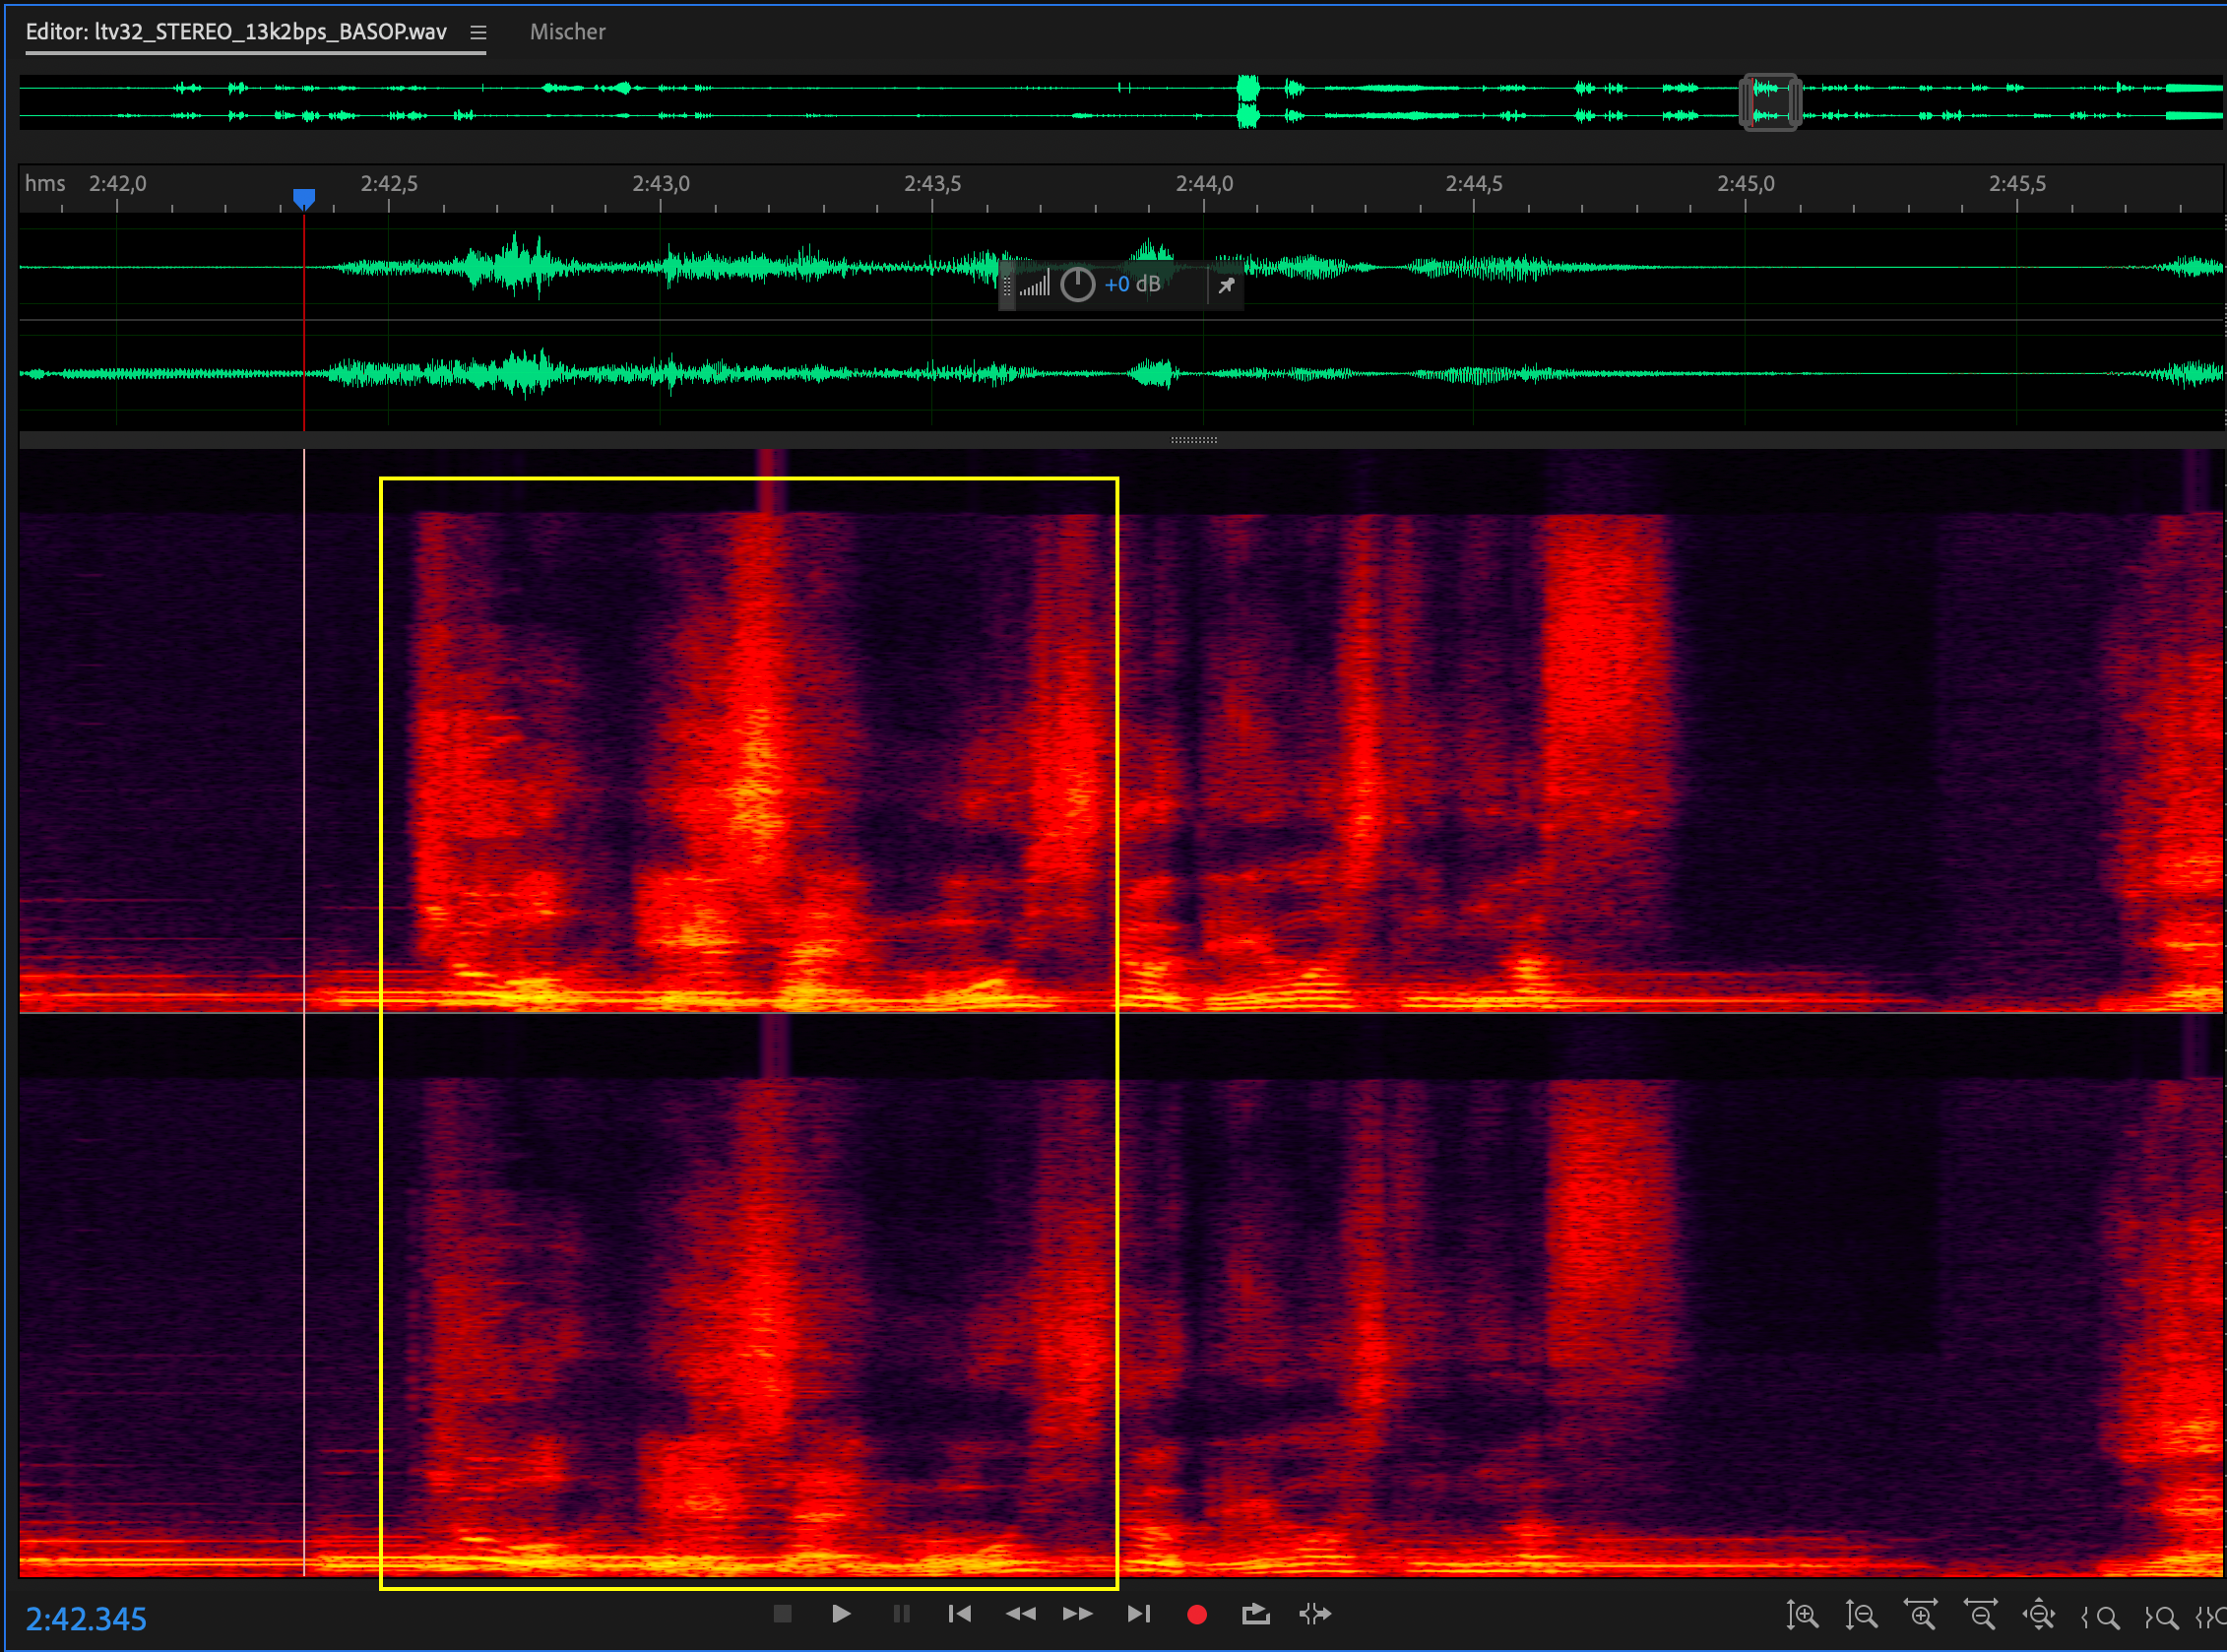
Task: Toggle Loop Playback icon
Action: [1255, 1613]
